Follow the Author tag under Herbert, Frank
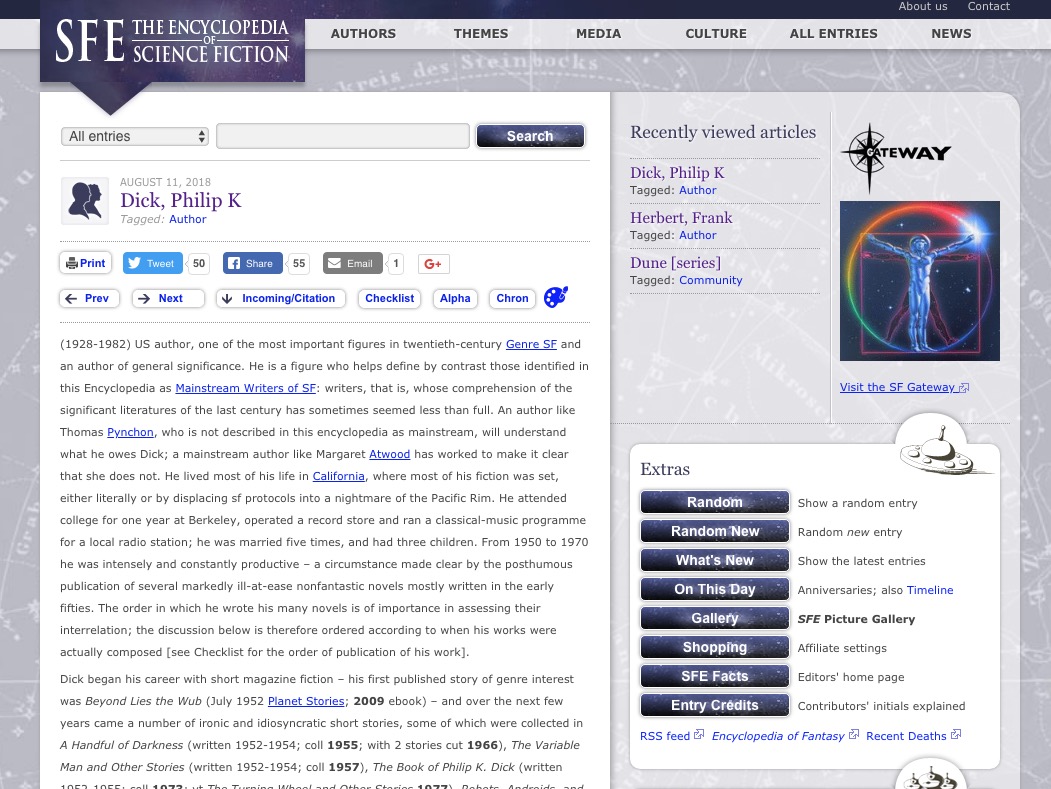 pos(698,235)
